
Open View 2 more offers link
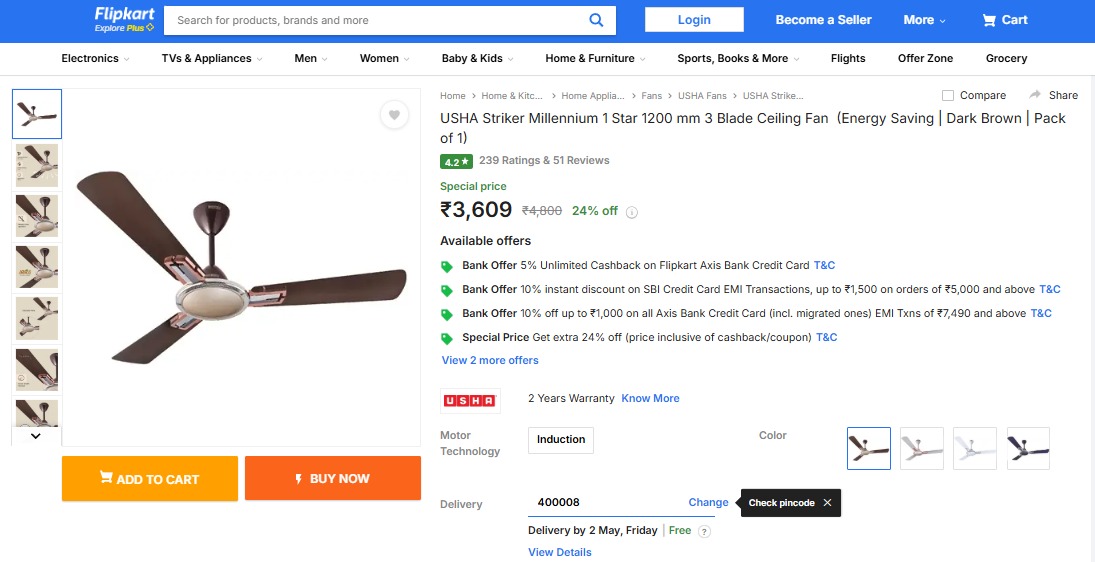click(490, 360)
